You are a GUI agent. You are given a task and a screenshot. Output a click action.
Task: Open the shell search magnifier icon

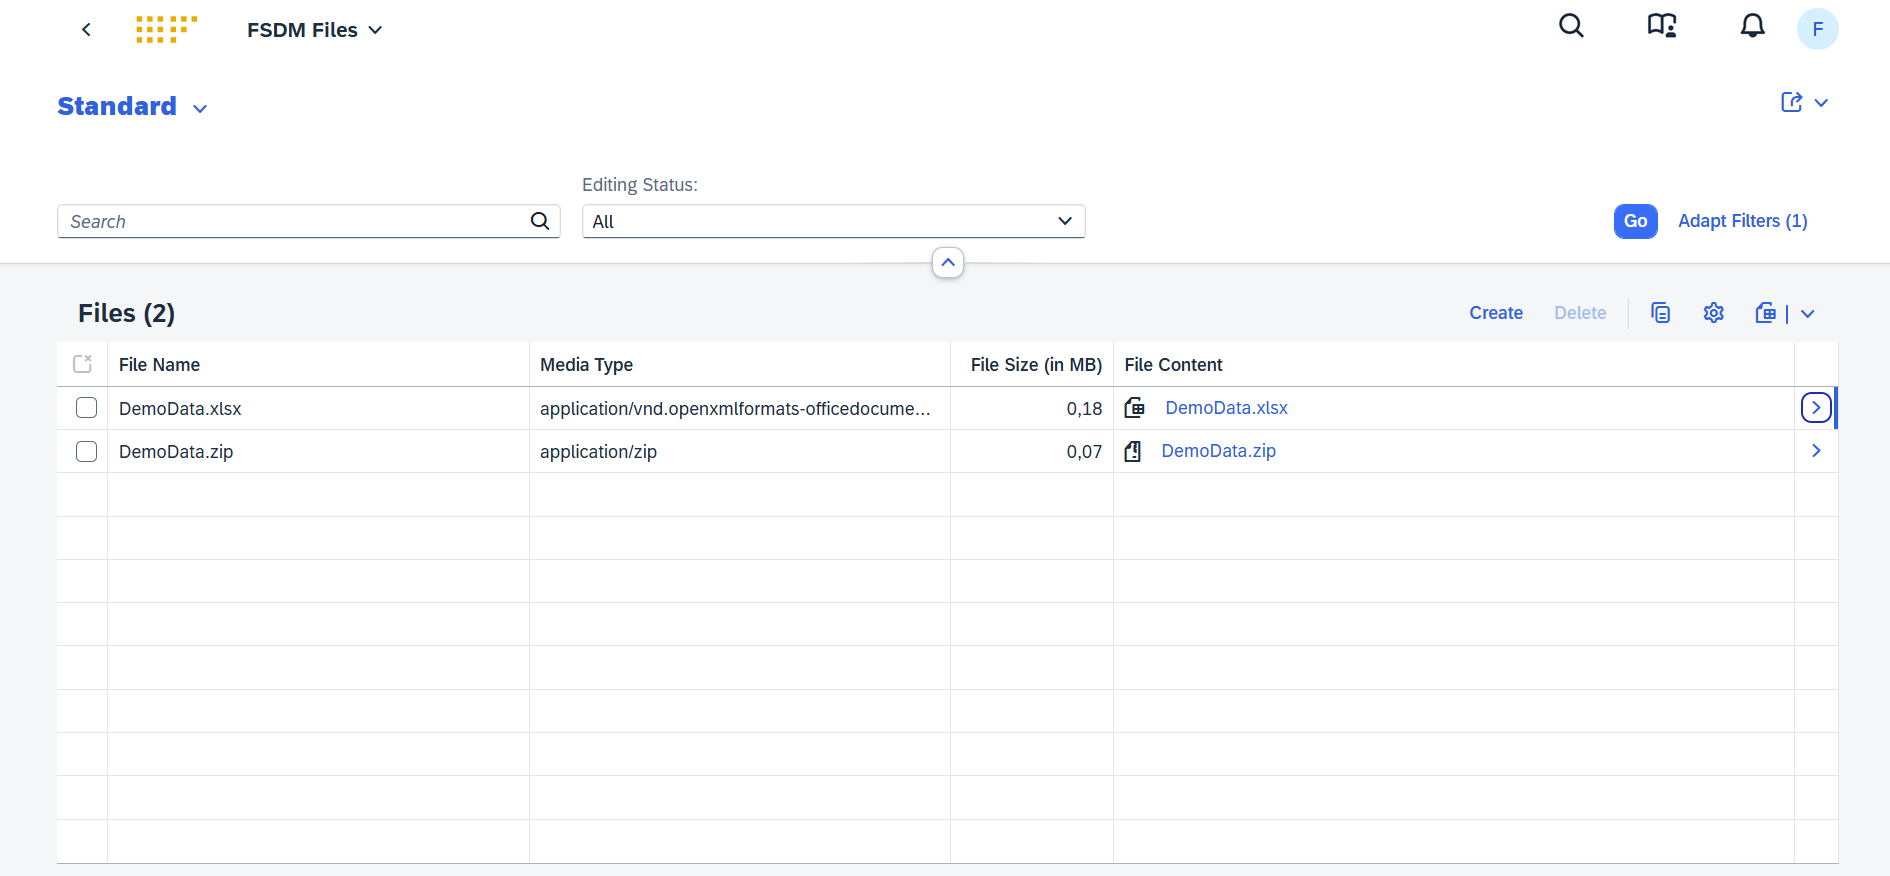(x=1571, y=26)
